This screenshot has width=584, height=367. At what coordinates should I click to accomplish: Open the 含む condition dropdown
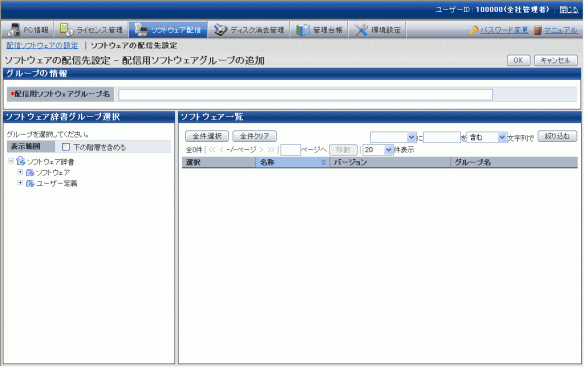(x=486, y=137)
